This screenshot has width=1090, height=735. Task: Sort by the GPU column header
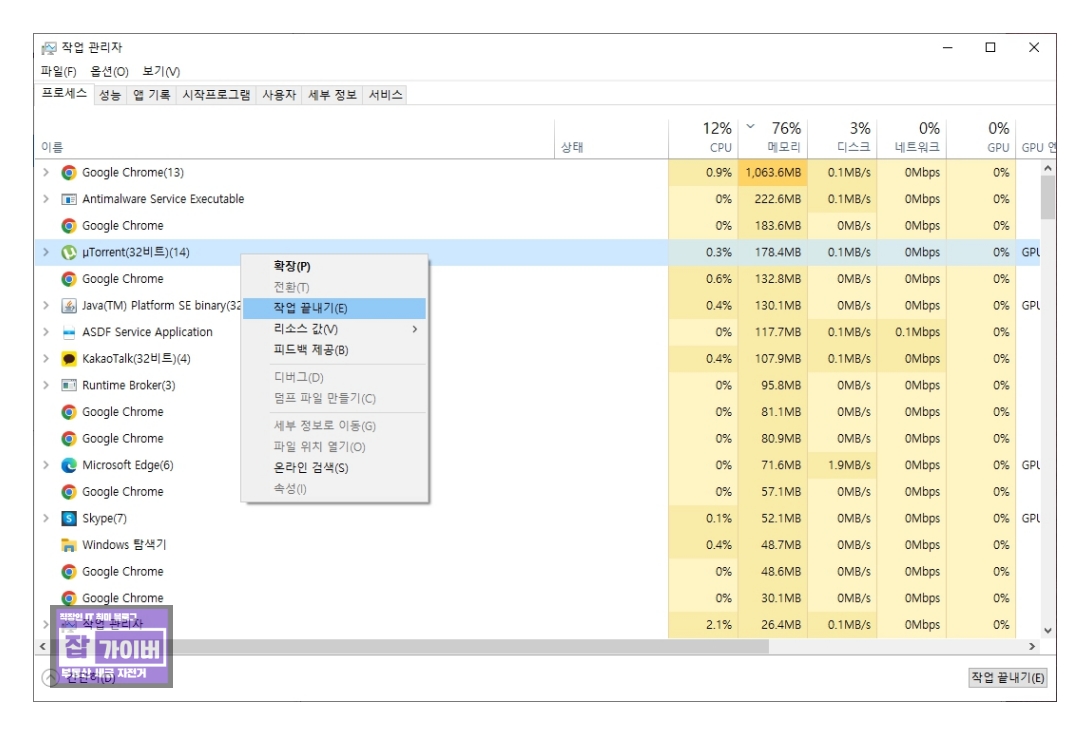click(x=981, y=138)
